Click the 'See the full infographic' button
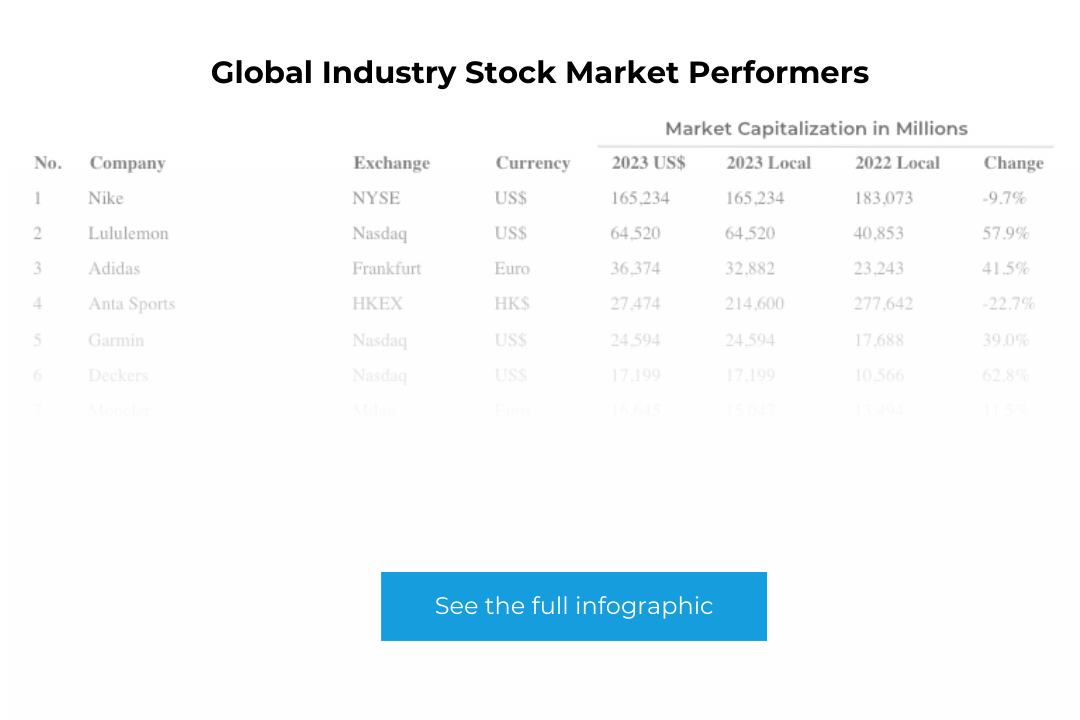1080x720 pixels. (x=573, y=606)
